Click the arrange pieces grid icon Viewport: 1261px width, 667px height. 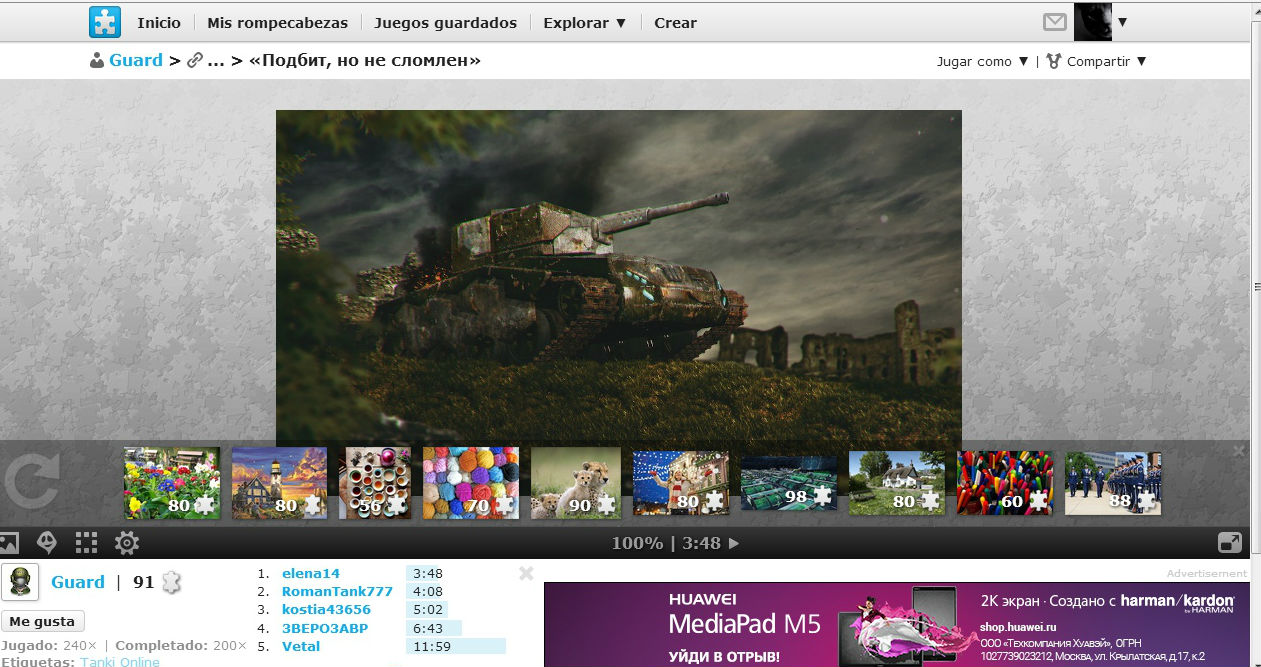pos(87,543)
